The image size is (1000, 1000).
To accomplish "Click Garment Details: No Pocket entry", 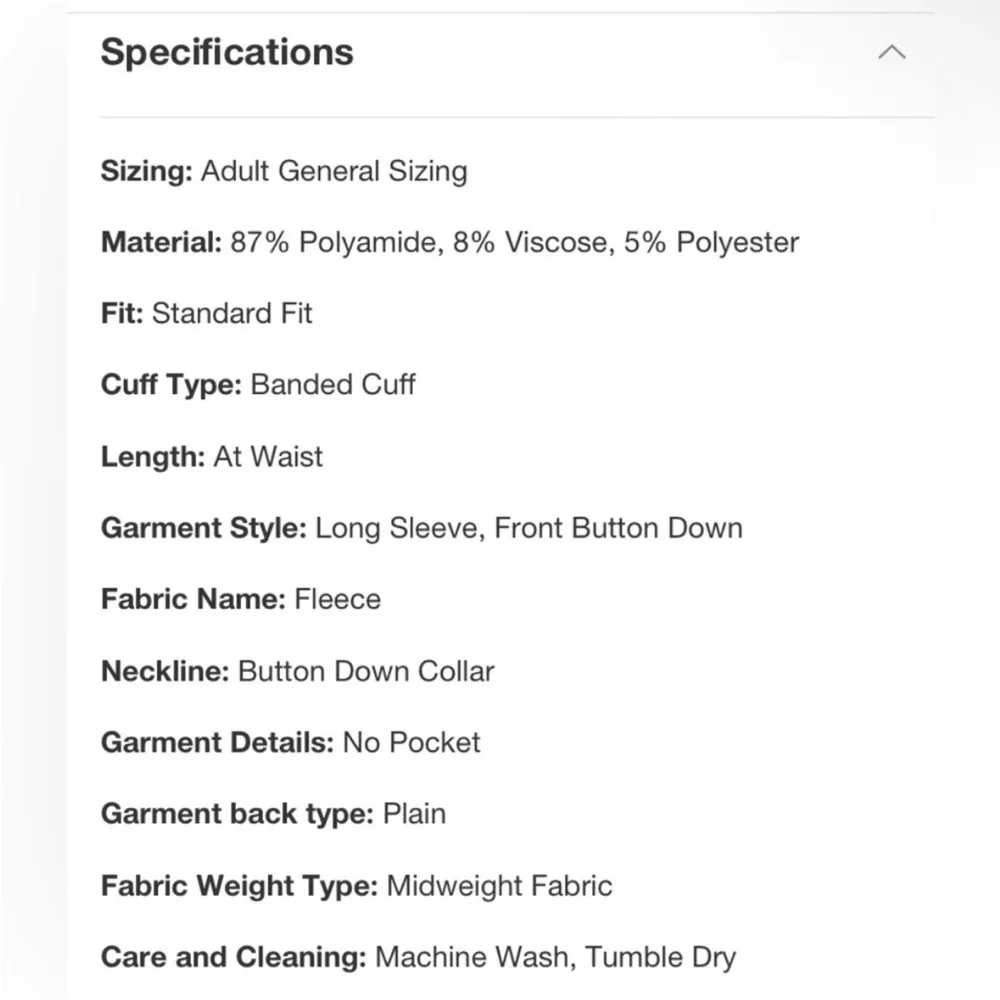I will (291, 742).
